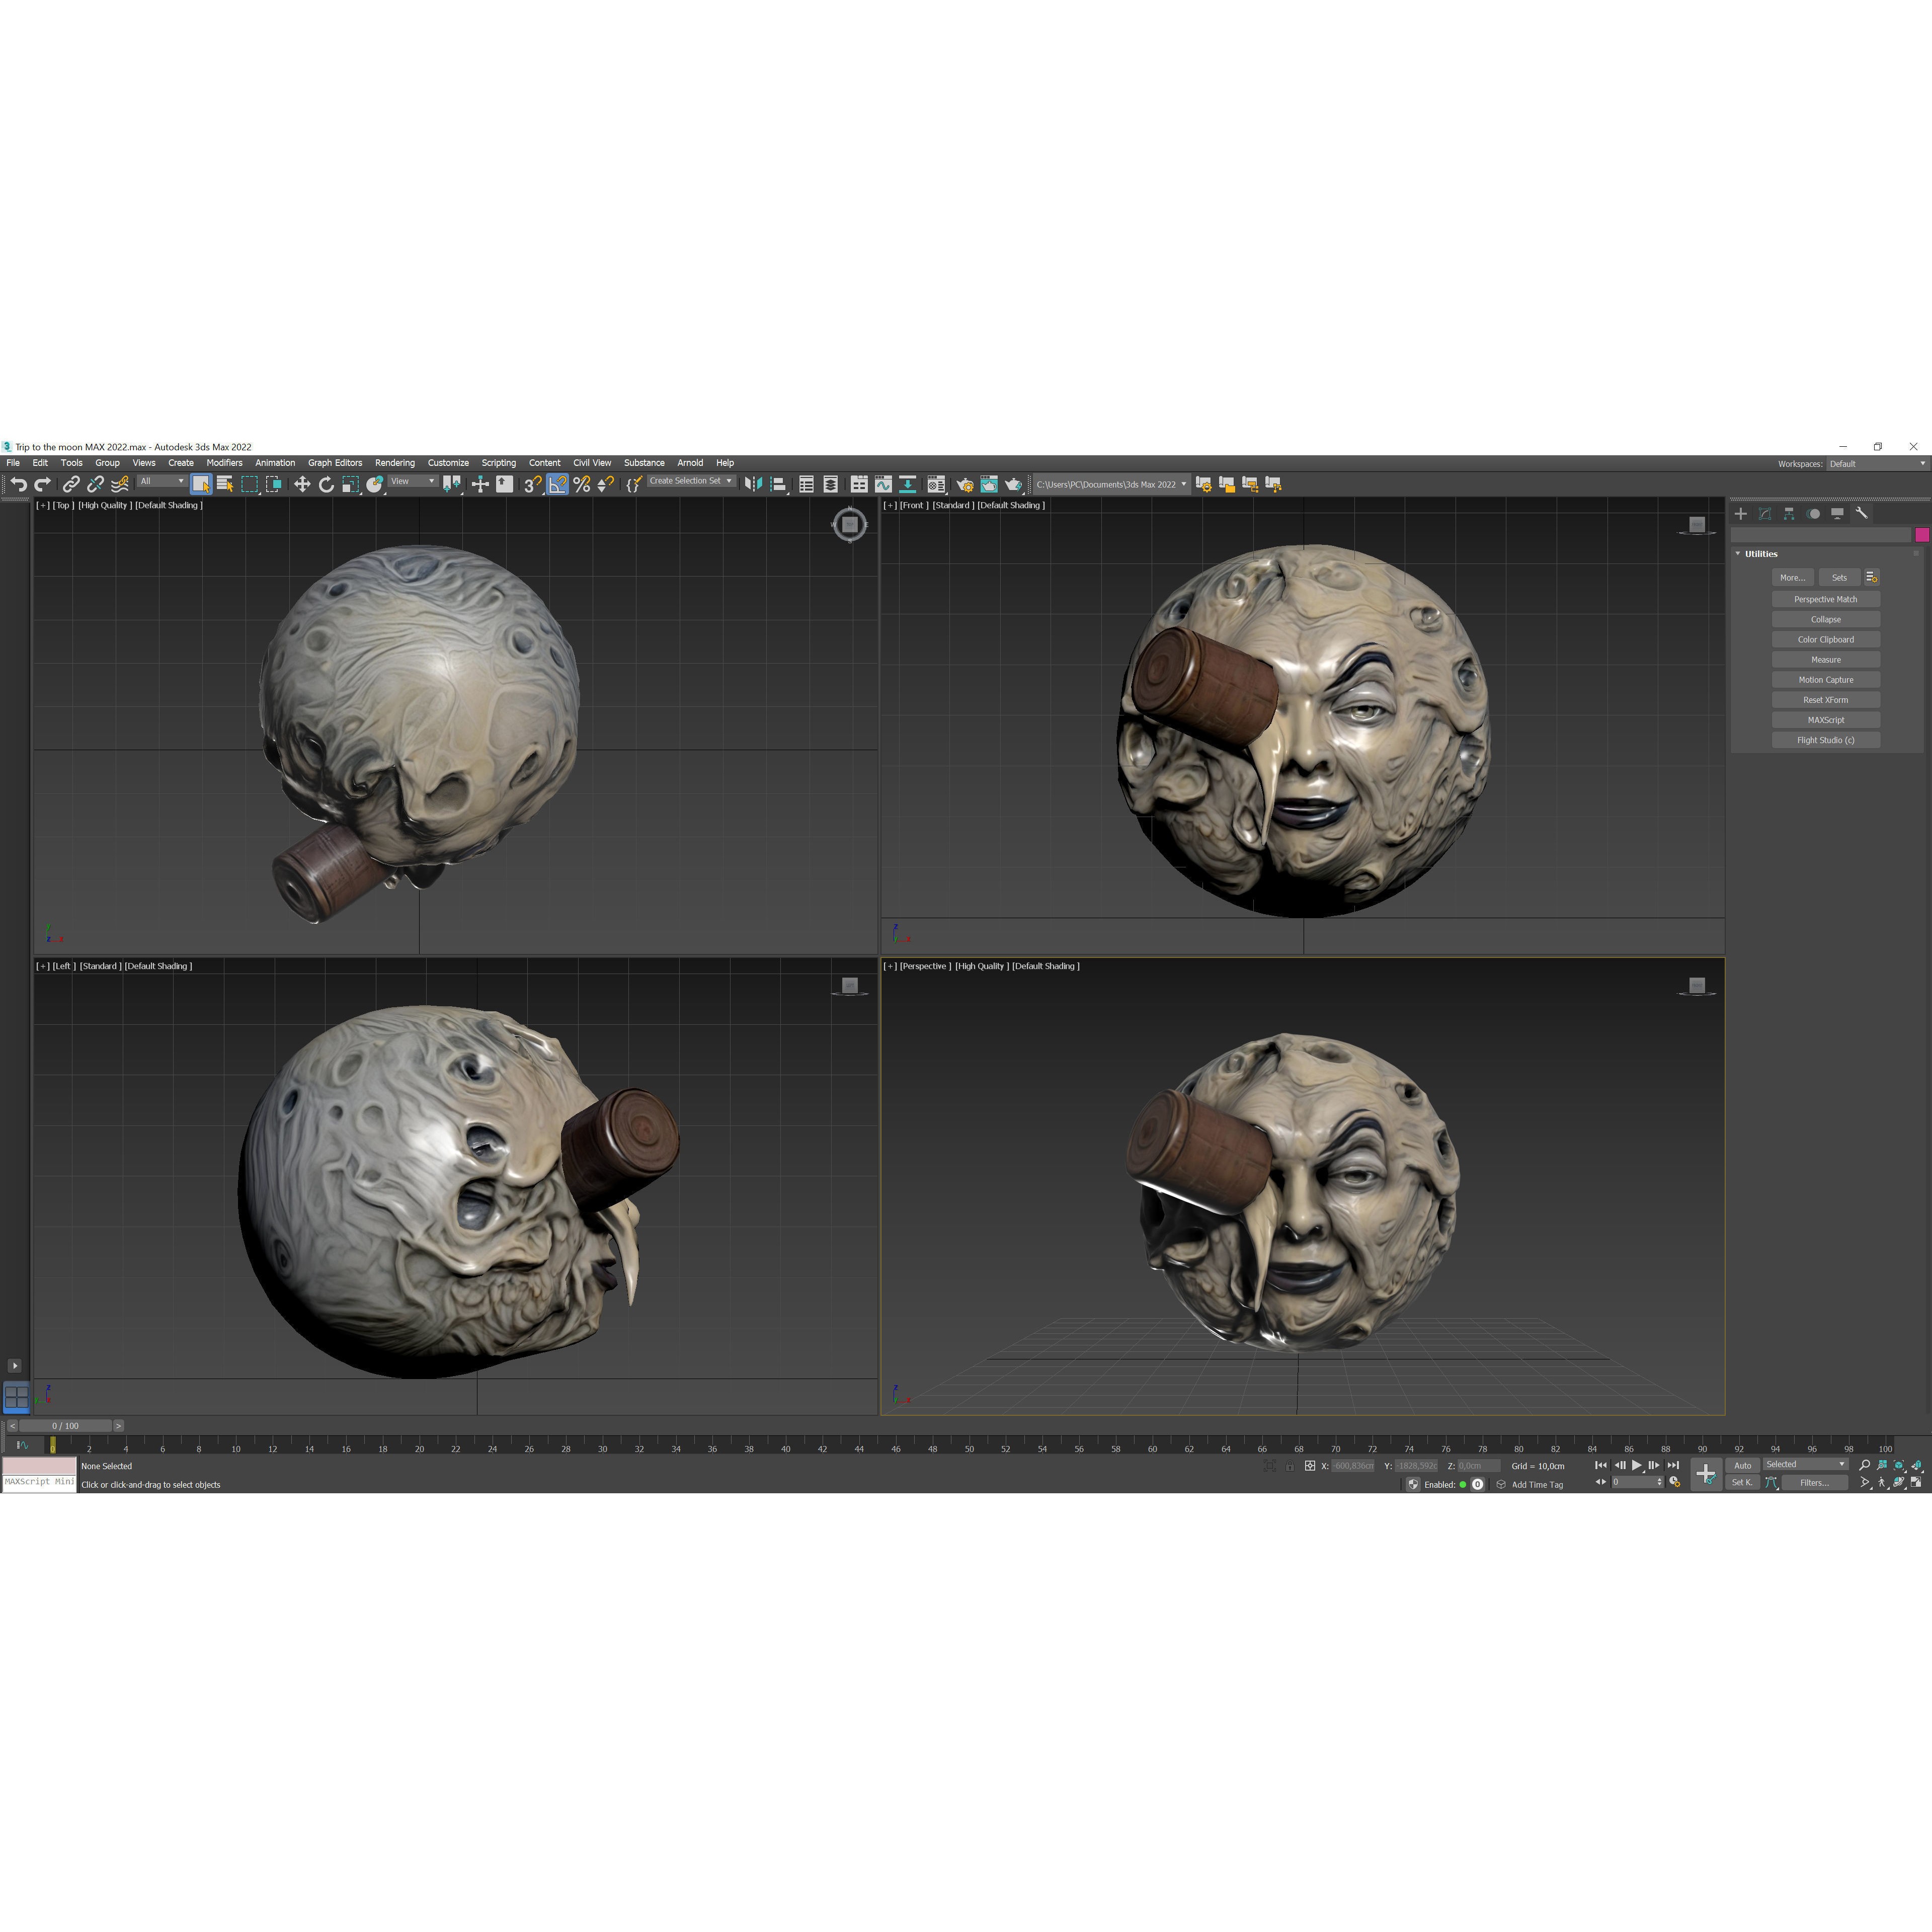1932x1932 pixels.
Task: Collapse the Utilities rollout
Action: [1738, 554]
